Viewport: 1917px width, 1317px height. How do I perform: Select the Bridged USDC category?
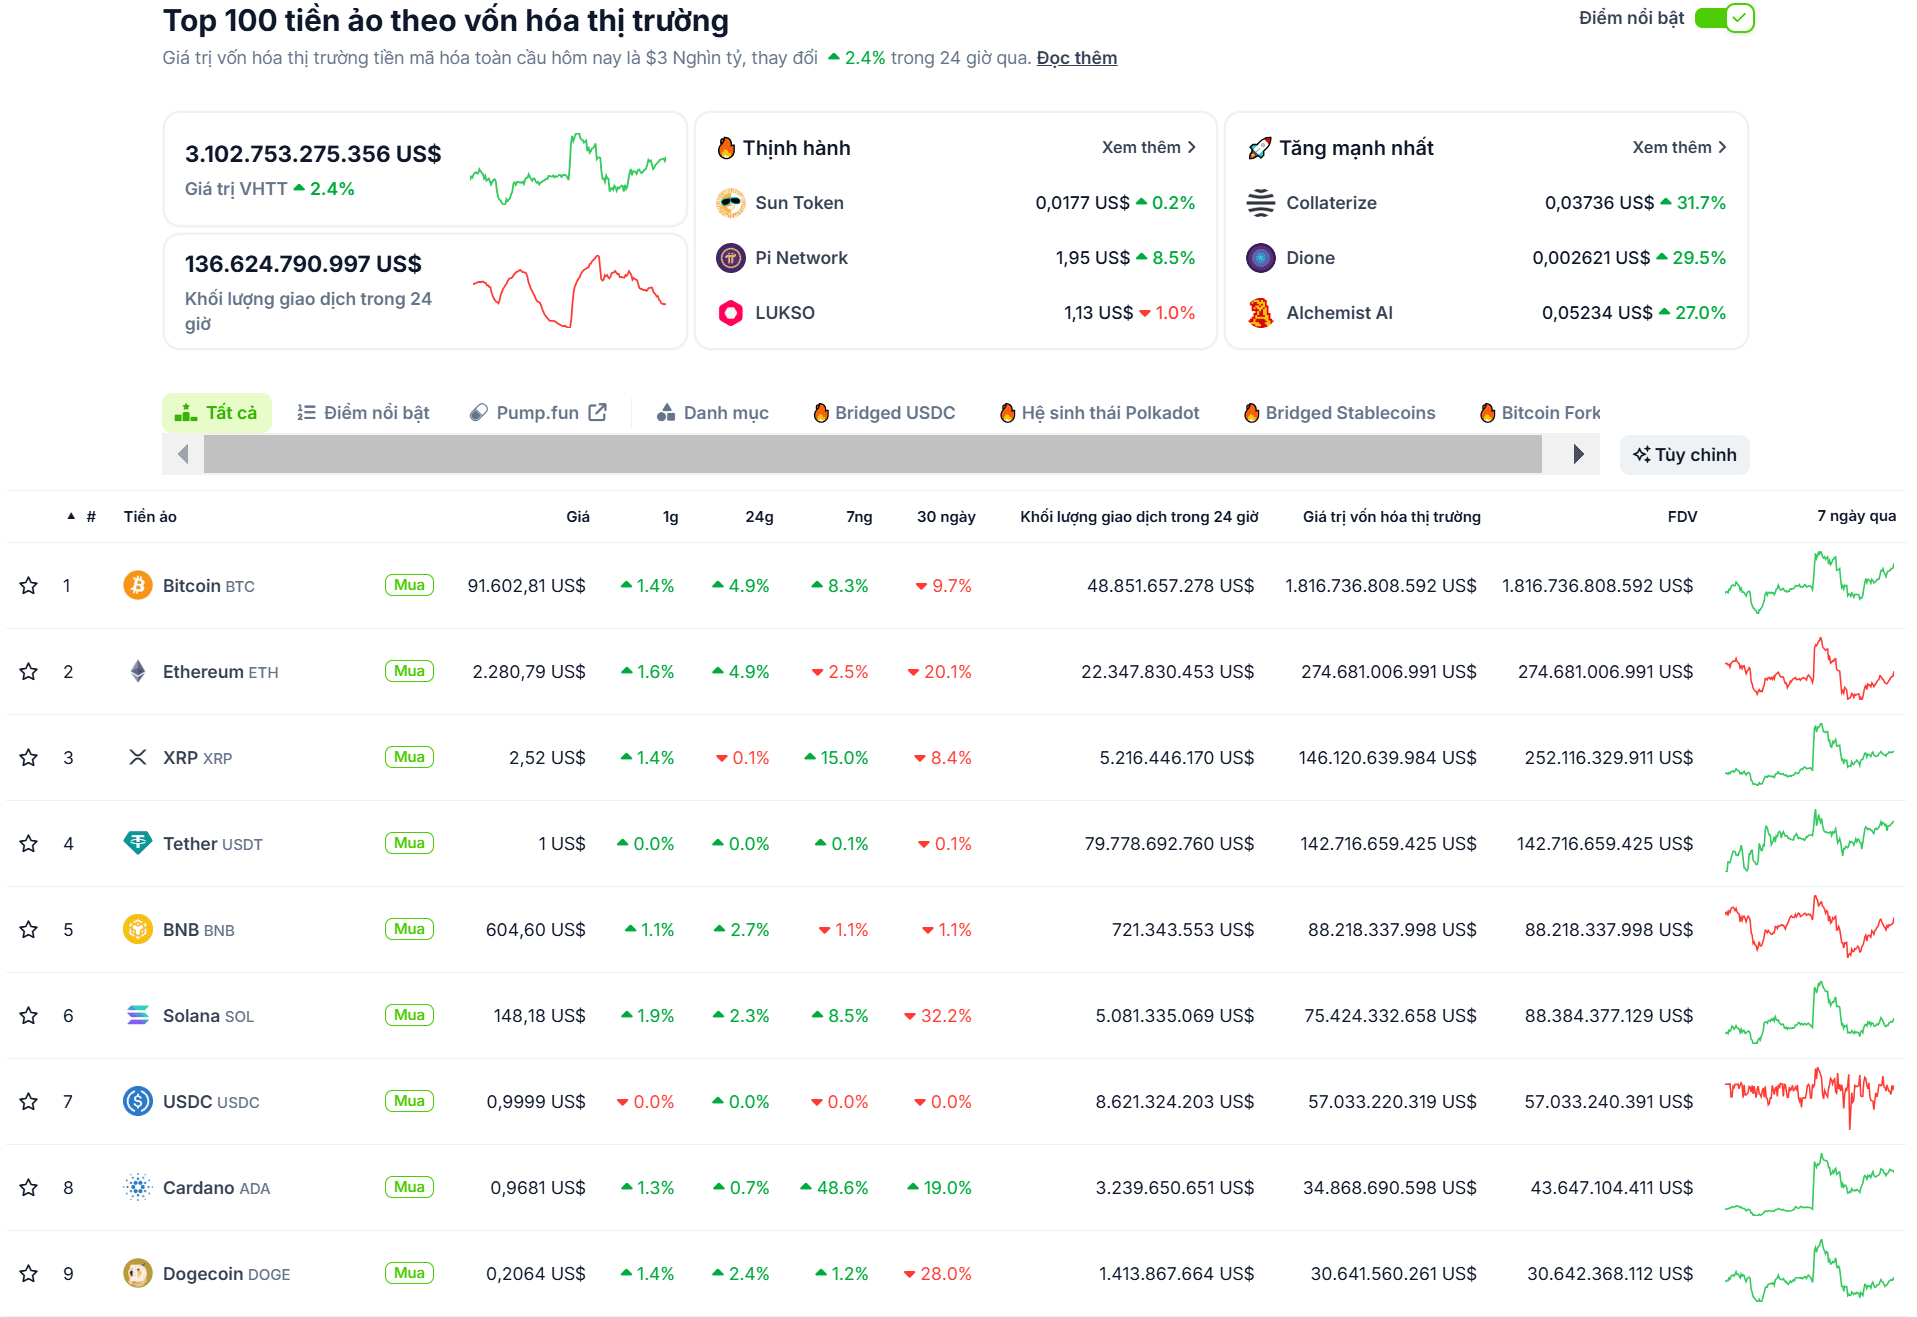(884, 412)
